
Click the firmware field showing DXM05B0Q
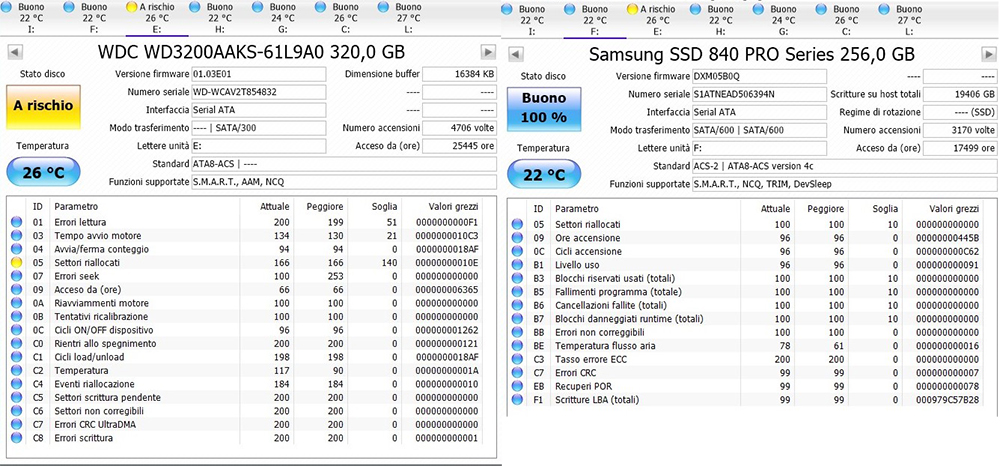(759, 76)
